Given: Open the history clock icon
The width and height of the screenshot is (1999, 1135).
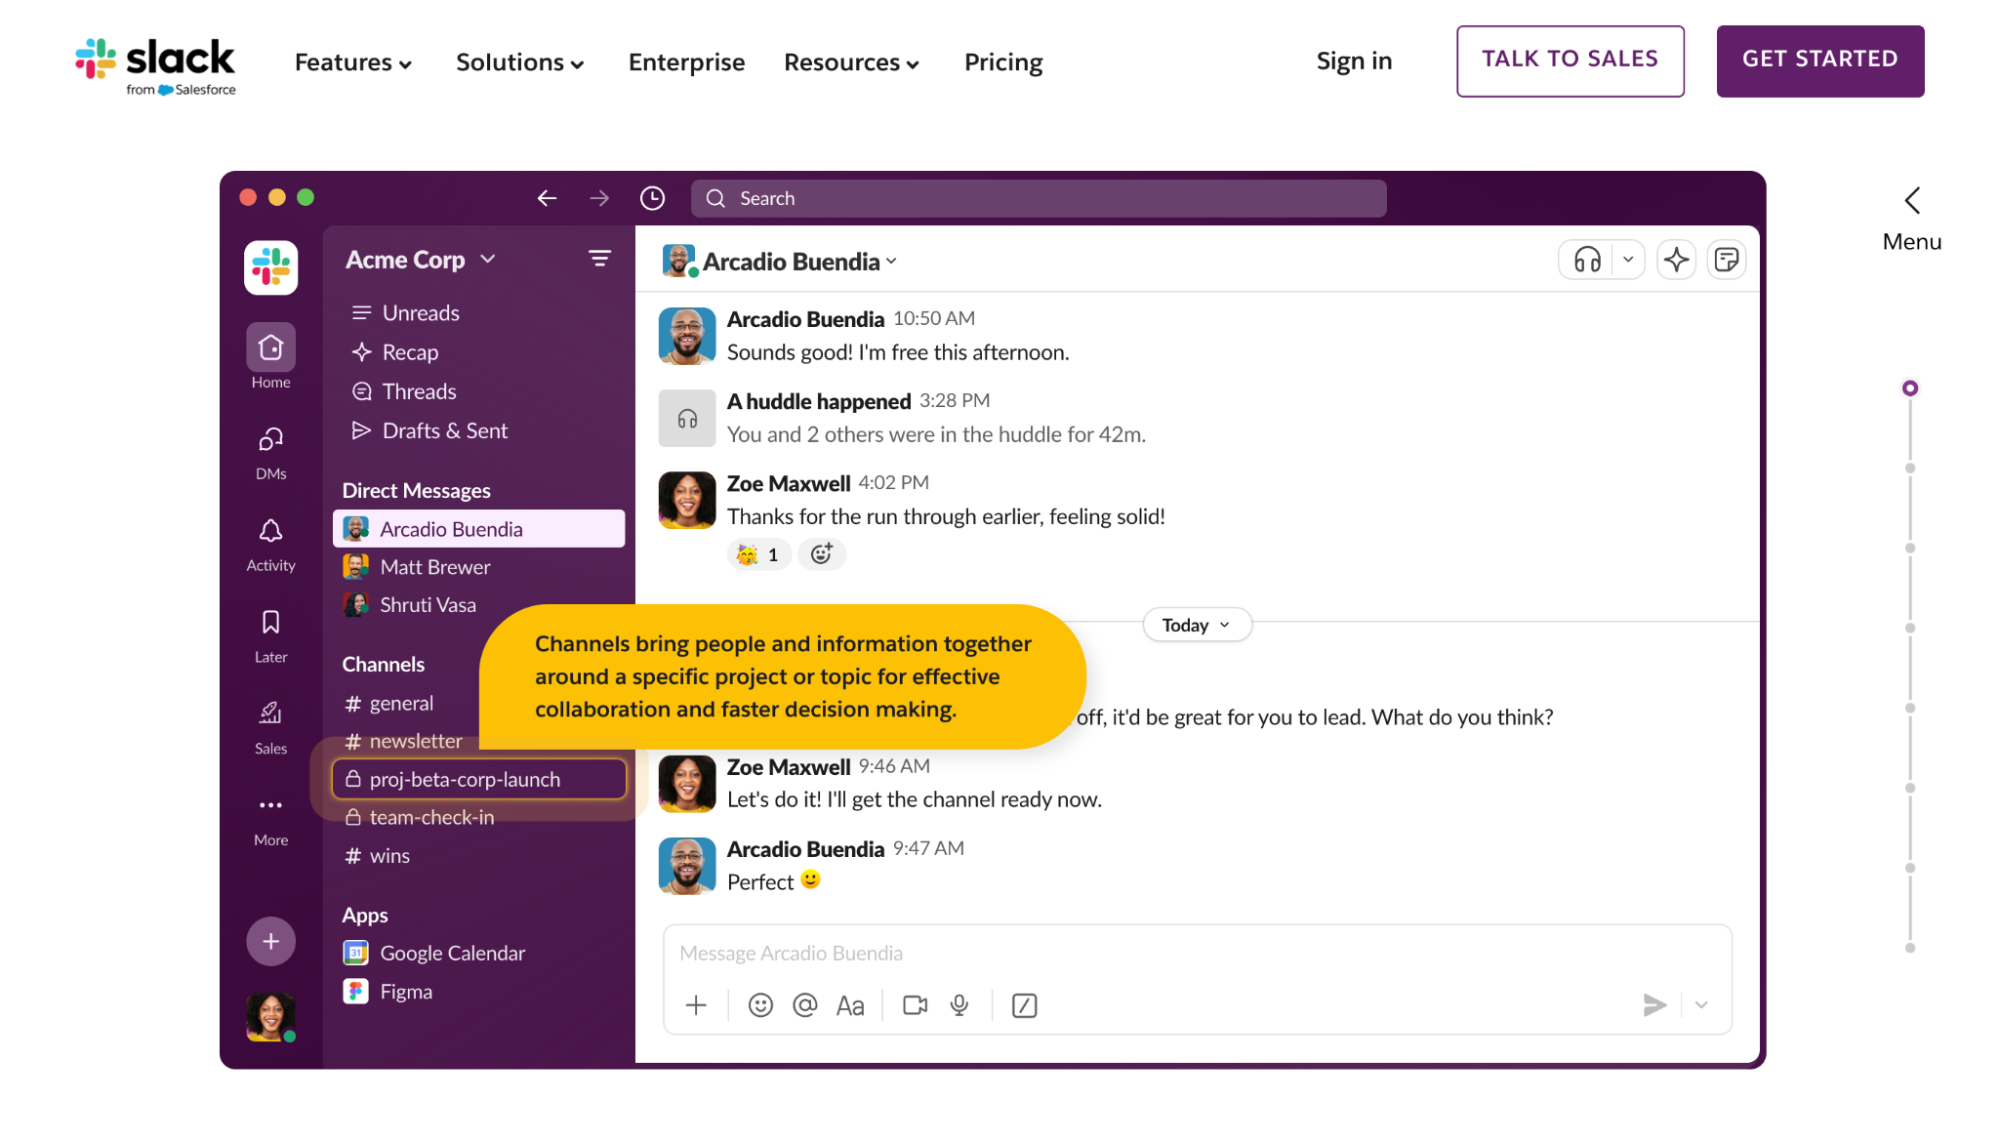Looking at the screenshot, I should point(652,198).
